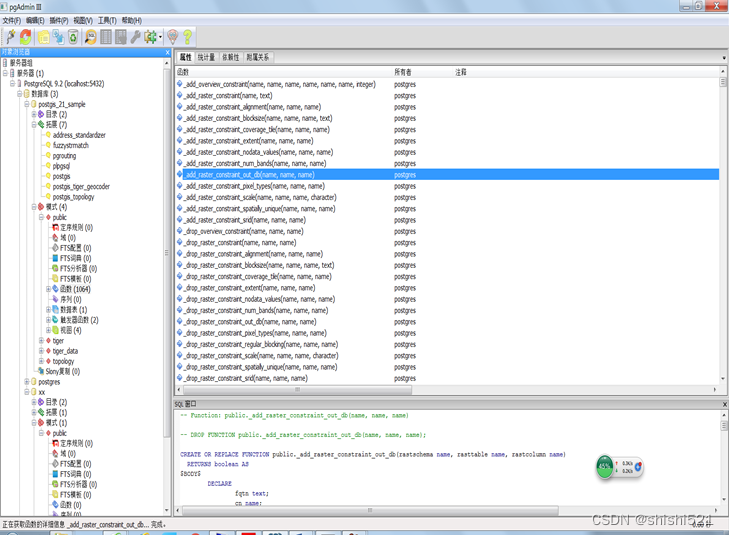Refresh the selected object
This screenshot has height=535, width=729.
[26, 37]
